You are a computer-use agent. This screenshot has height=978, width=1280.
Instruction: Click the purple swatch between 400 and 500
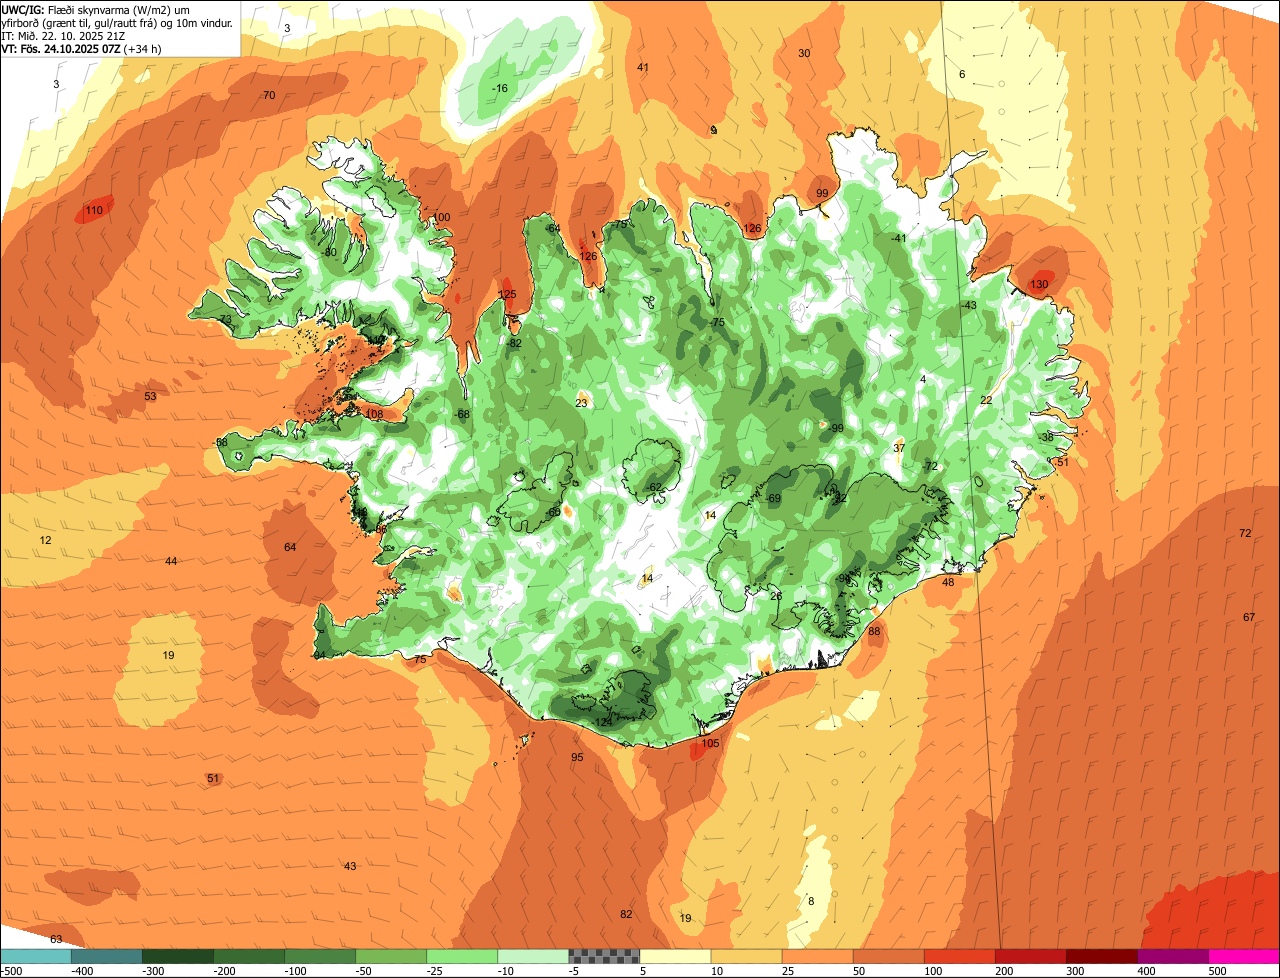[x=1172, y=956]
